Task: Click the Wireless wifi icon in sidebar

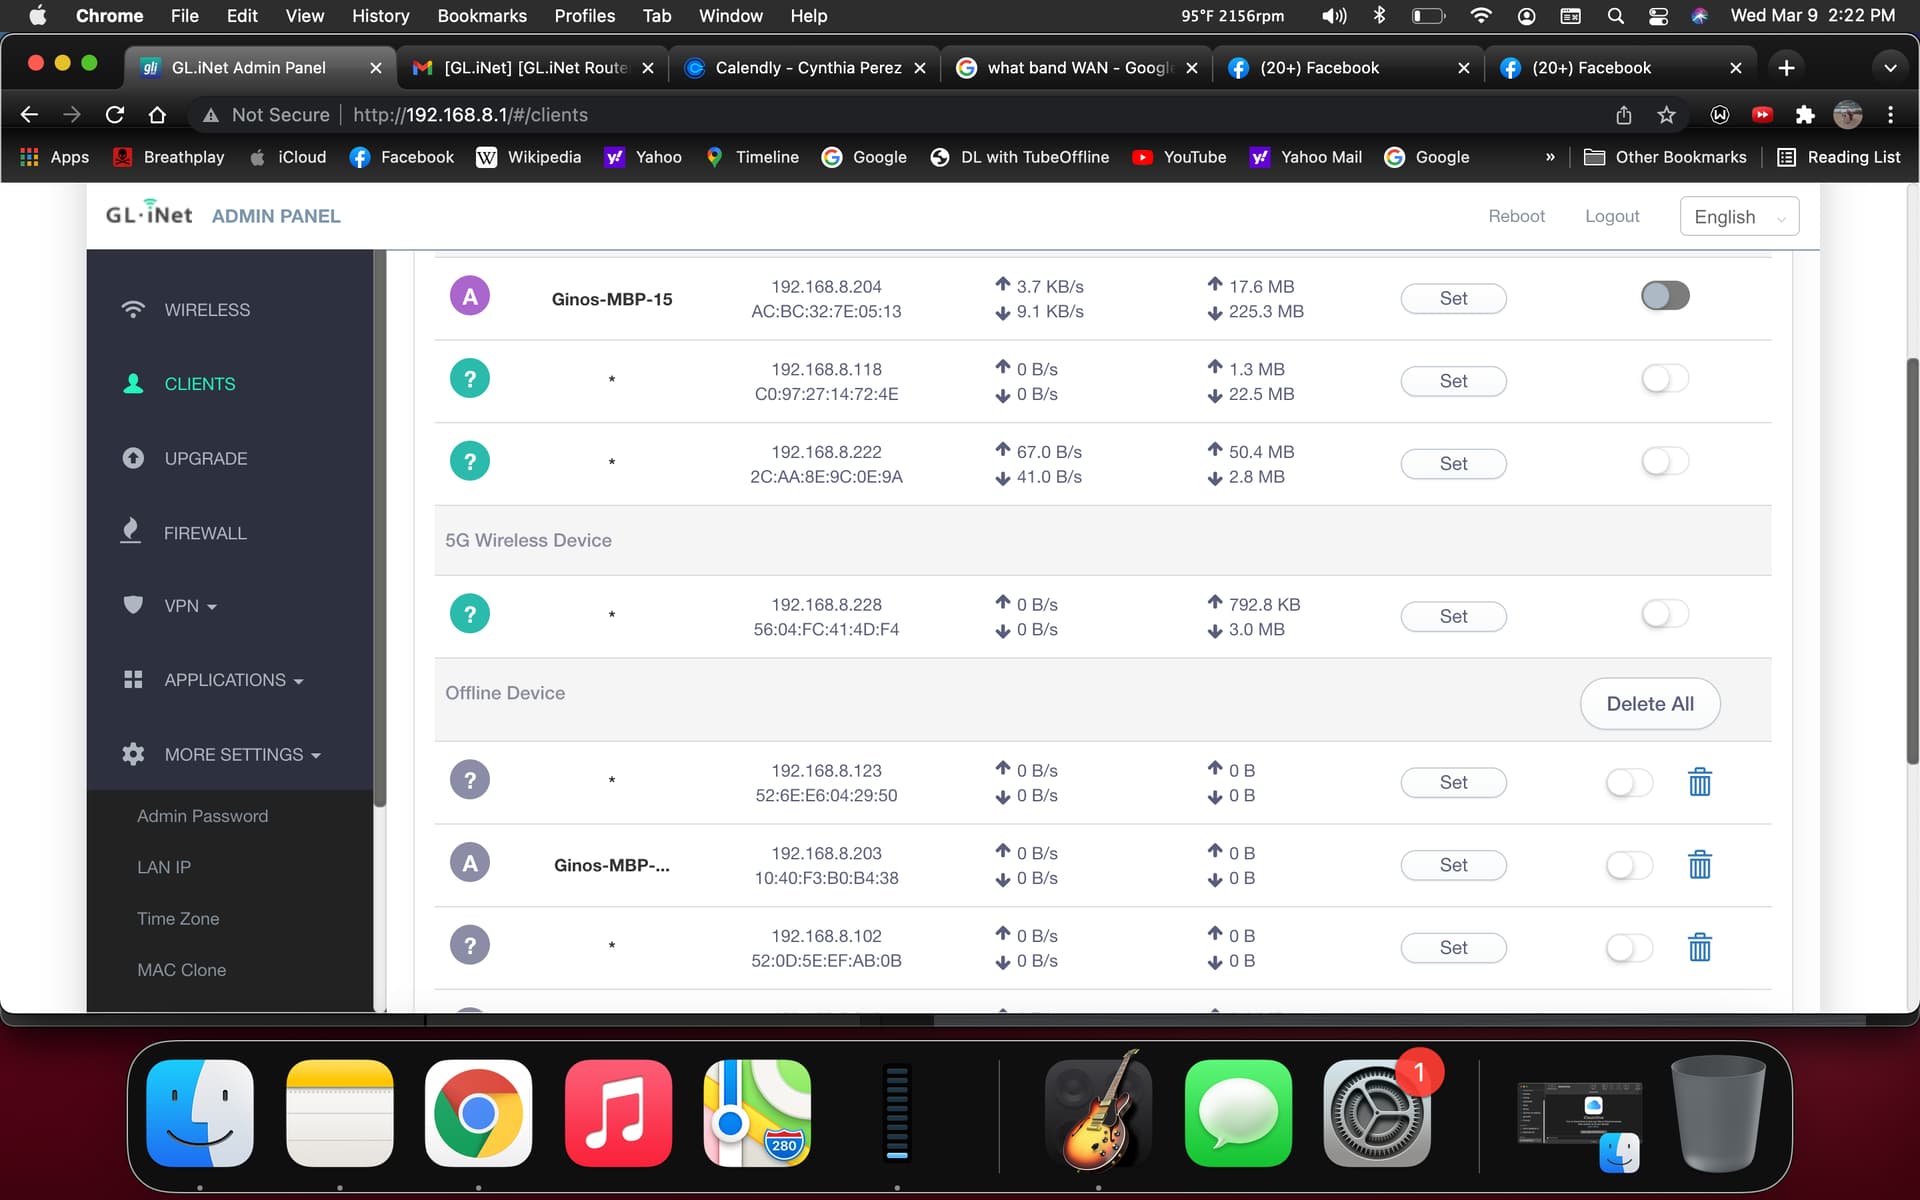Action: (x=133, y=309)
